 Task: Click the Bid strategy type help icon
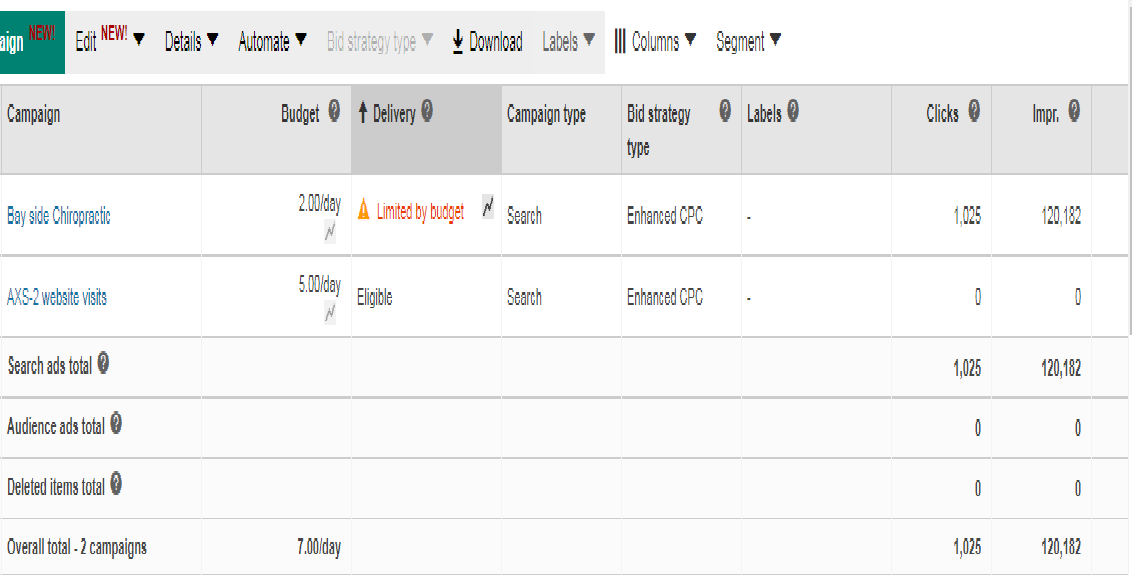725,112
